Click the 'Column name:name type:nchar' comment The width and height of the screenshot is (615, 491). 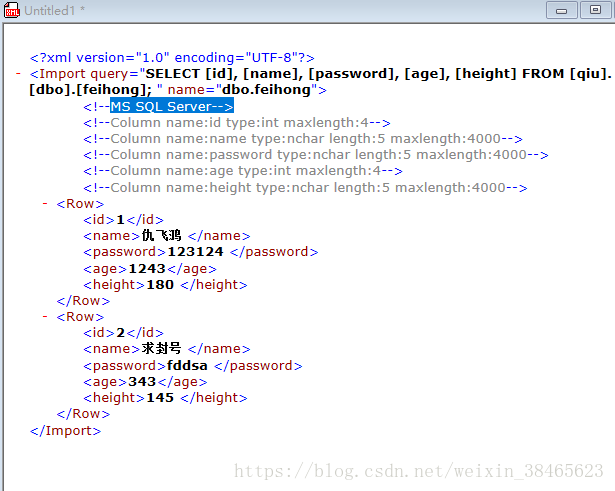point(303,139)
